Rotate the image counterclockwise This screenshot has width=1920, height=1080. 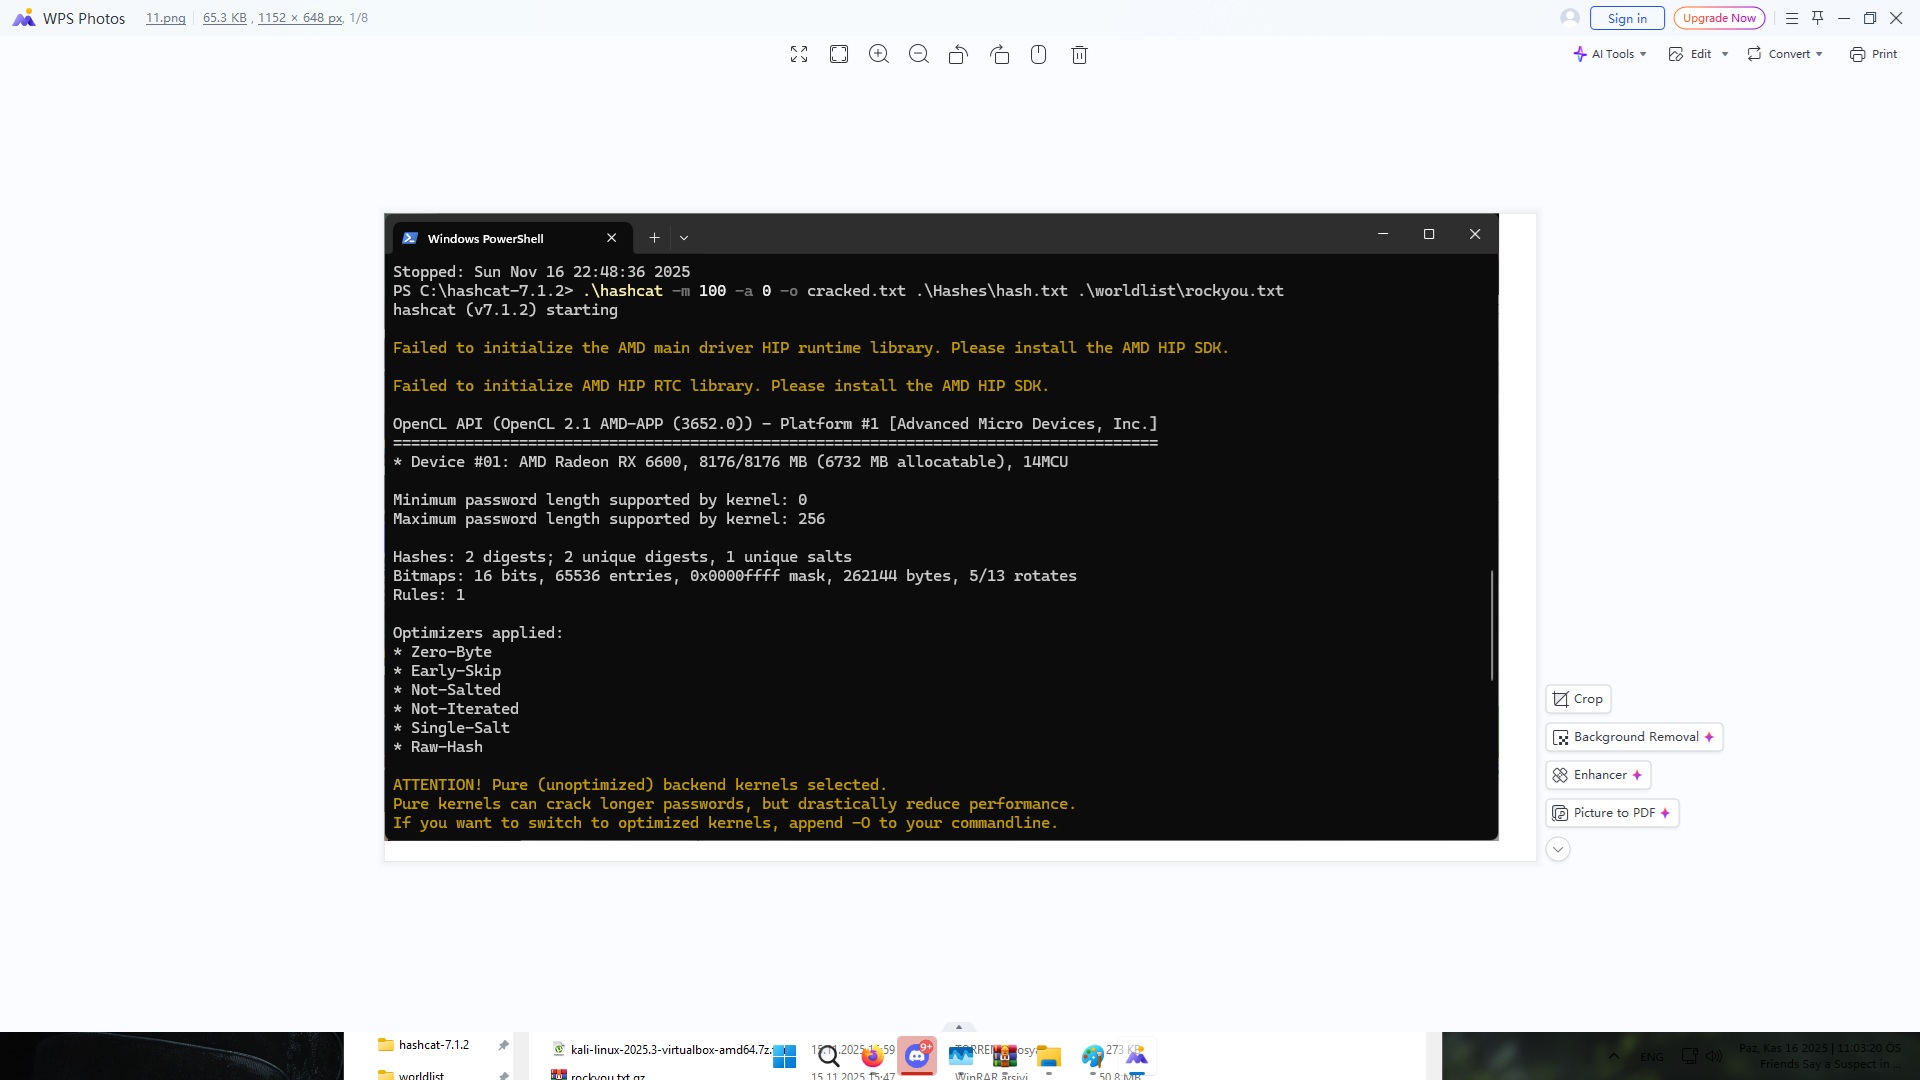tap(958, 55)
